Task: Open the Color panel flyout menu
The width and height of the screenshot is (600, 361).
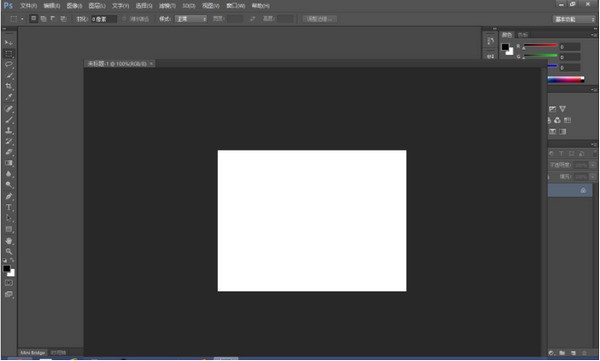Action: (x=593, y=35)
